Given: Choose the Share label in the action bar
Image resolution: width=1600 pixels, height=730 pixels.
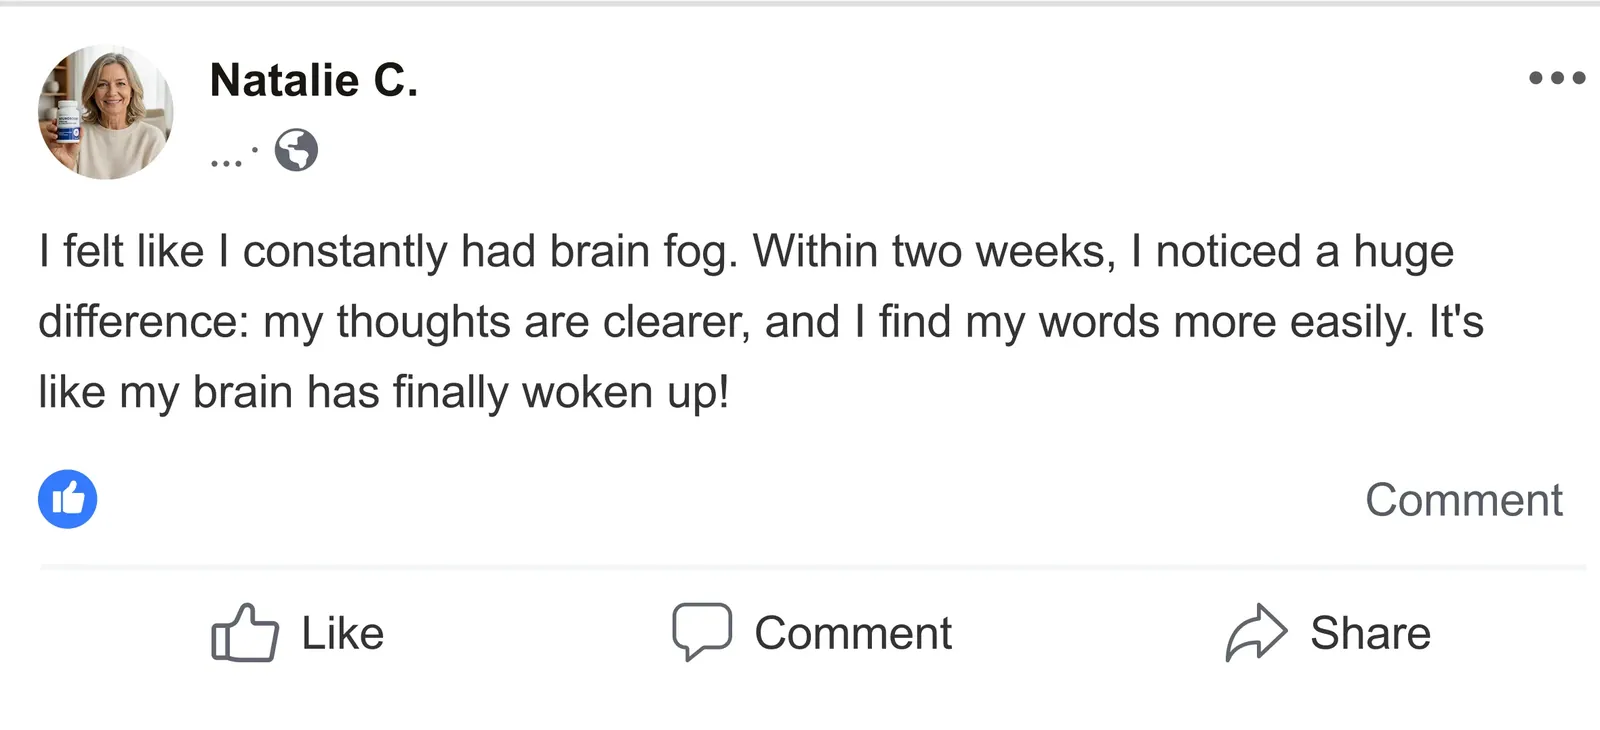Looking at the screenshot, I should coord(1370,633).
